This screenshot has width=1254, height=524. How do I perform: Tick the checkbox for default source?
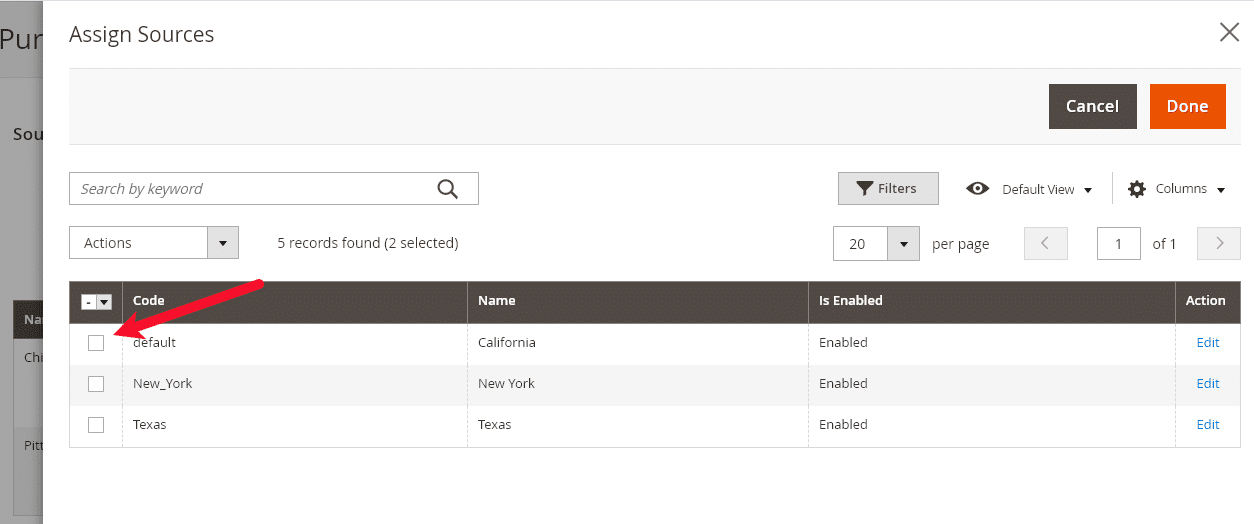tap(96, 343)
